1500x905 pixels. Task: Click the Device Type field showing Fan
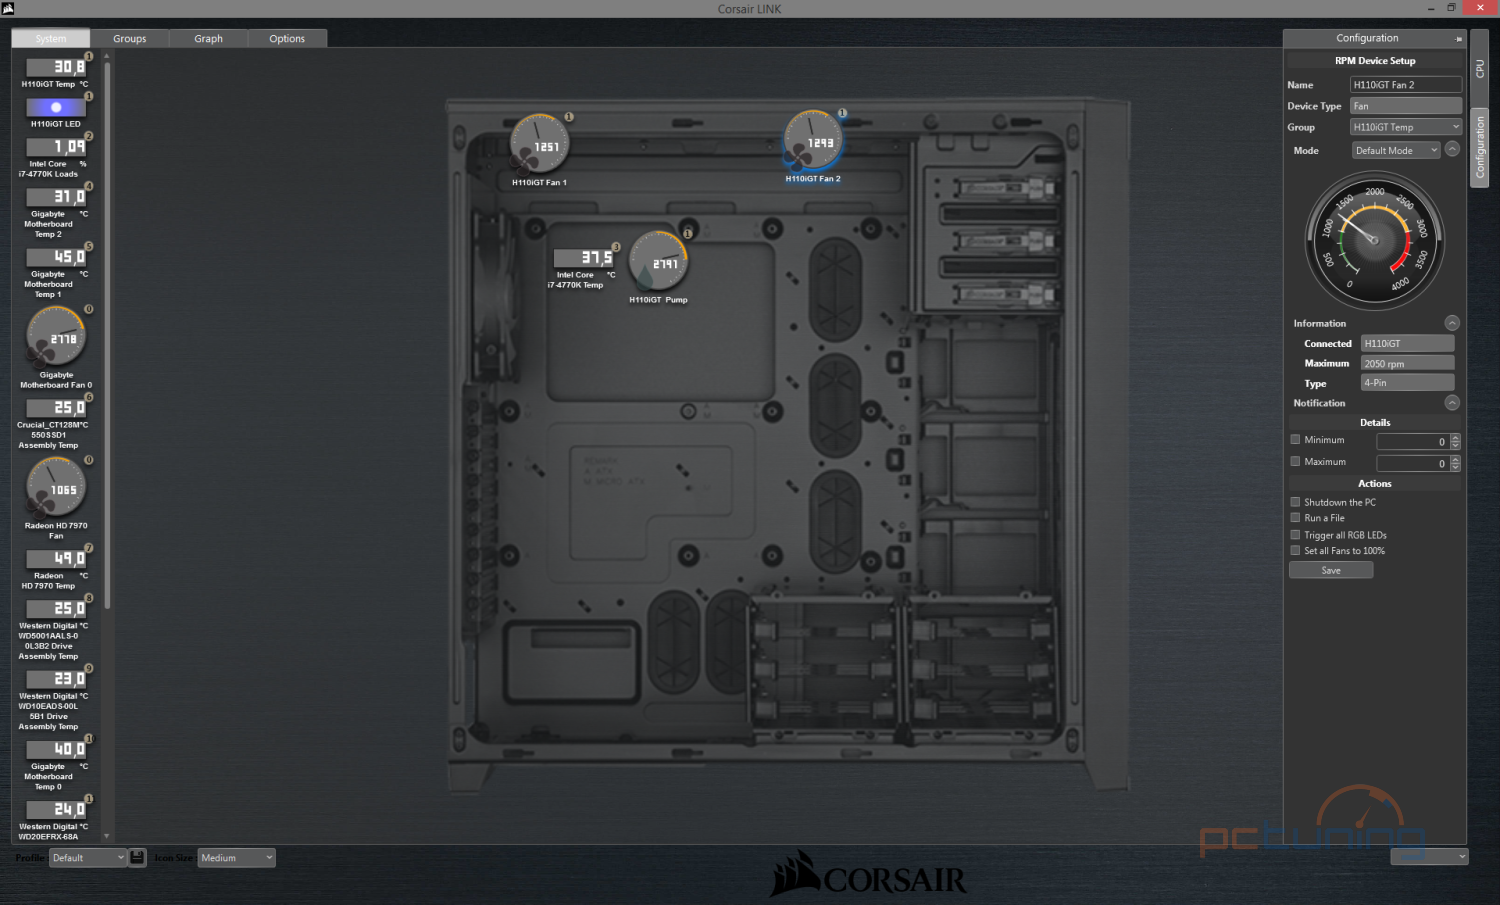(x=1406, y=106)
